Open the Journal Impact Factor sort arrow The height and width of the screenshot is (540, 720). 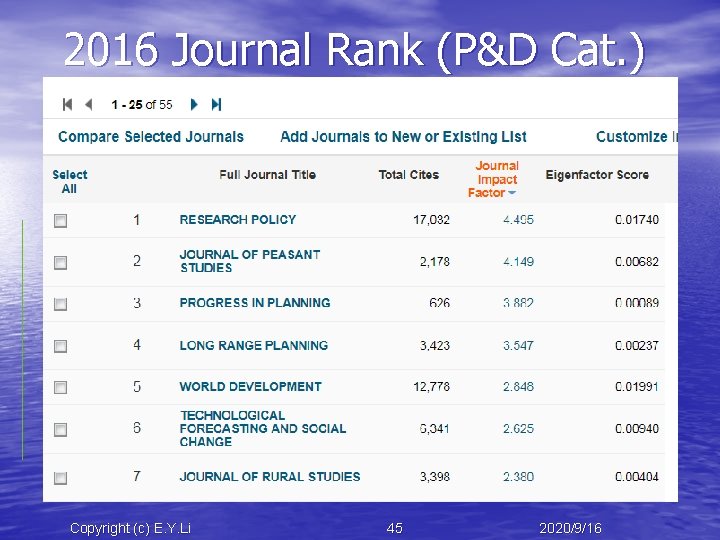[512, 193]
